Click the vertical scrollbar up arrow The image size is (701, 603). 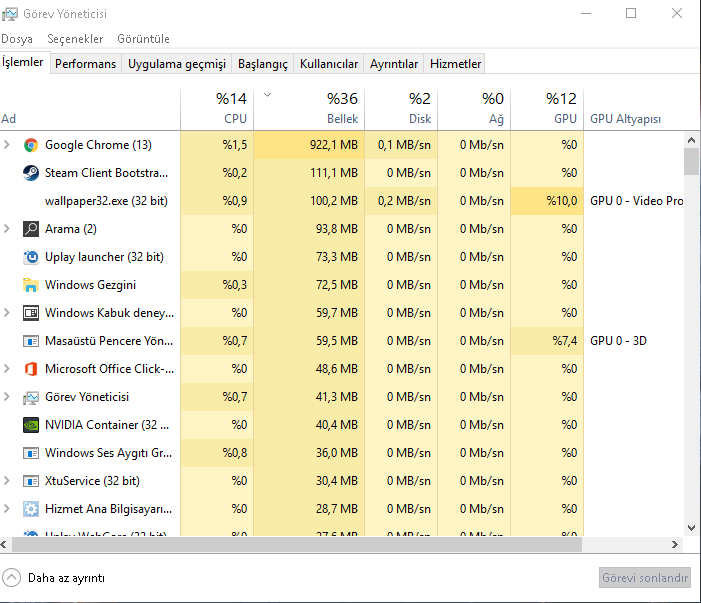(x=692, y=140)
